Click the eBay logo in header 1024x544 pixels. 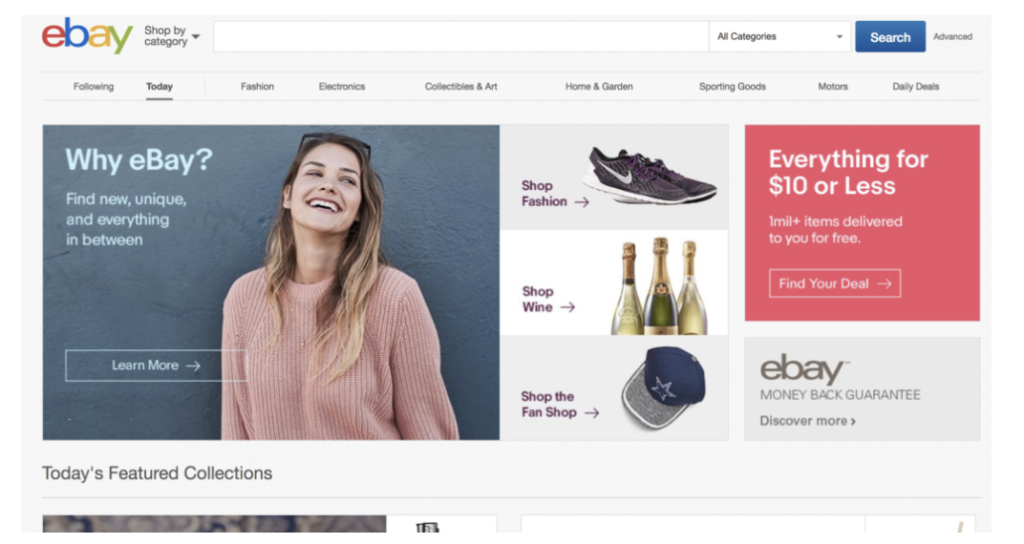pos(87,36)
